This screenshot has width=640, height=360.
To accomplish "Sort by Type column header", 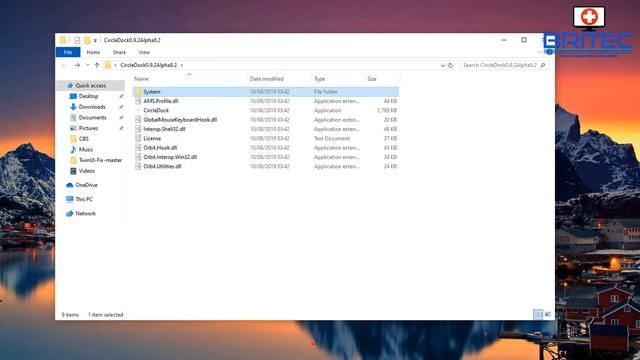I will pos(320,79).
